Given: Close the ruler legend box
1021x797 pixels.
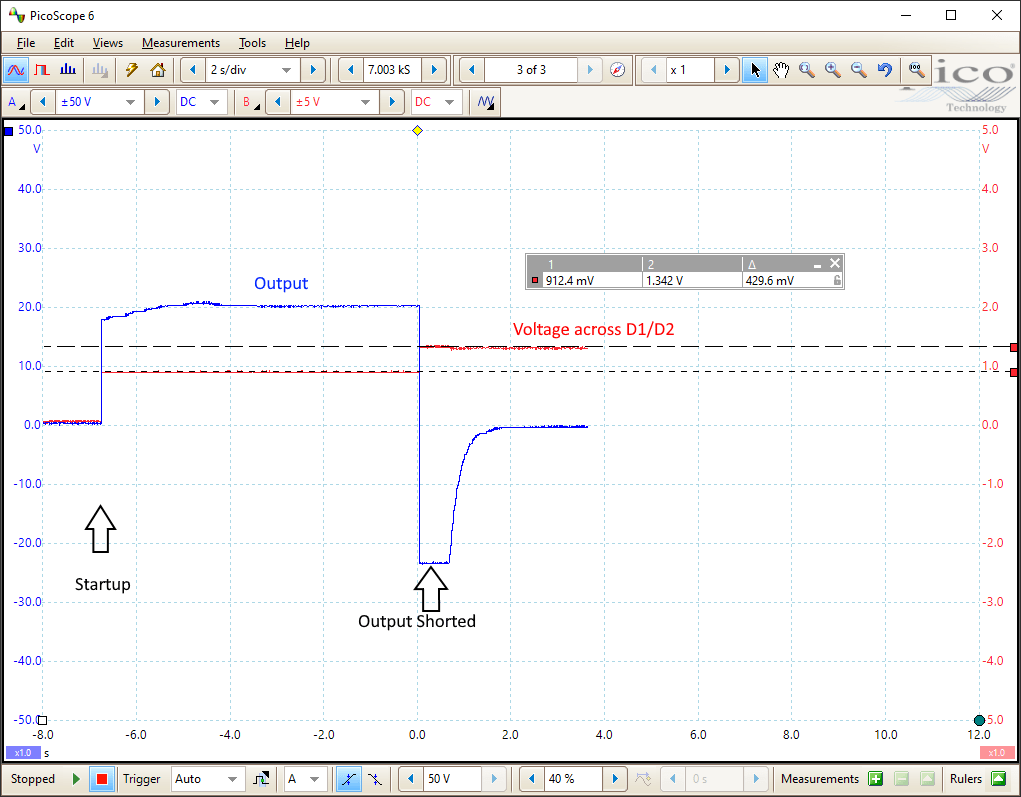Looking at the screenshot, I should [x=835, y=263].
